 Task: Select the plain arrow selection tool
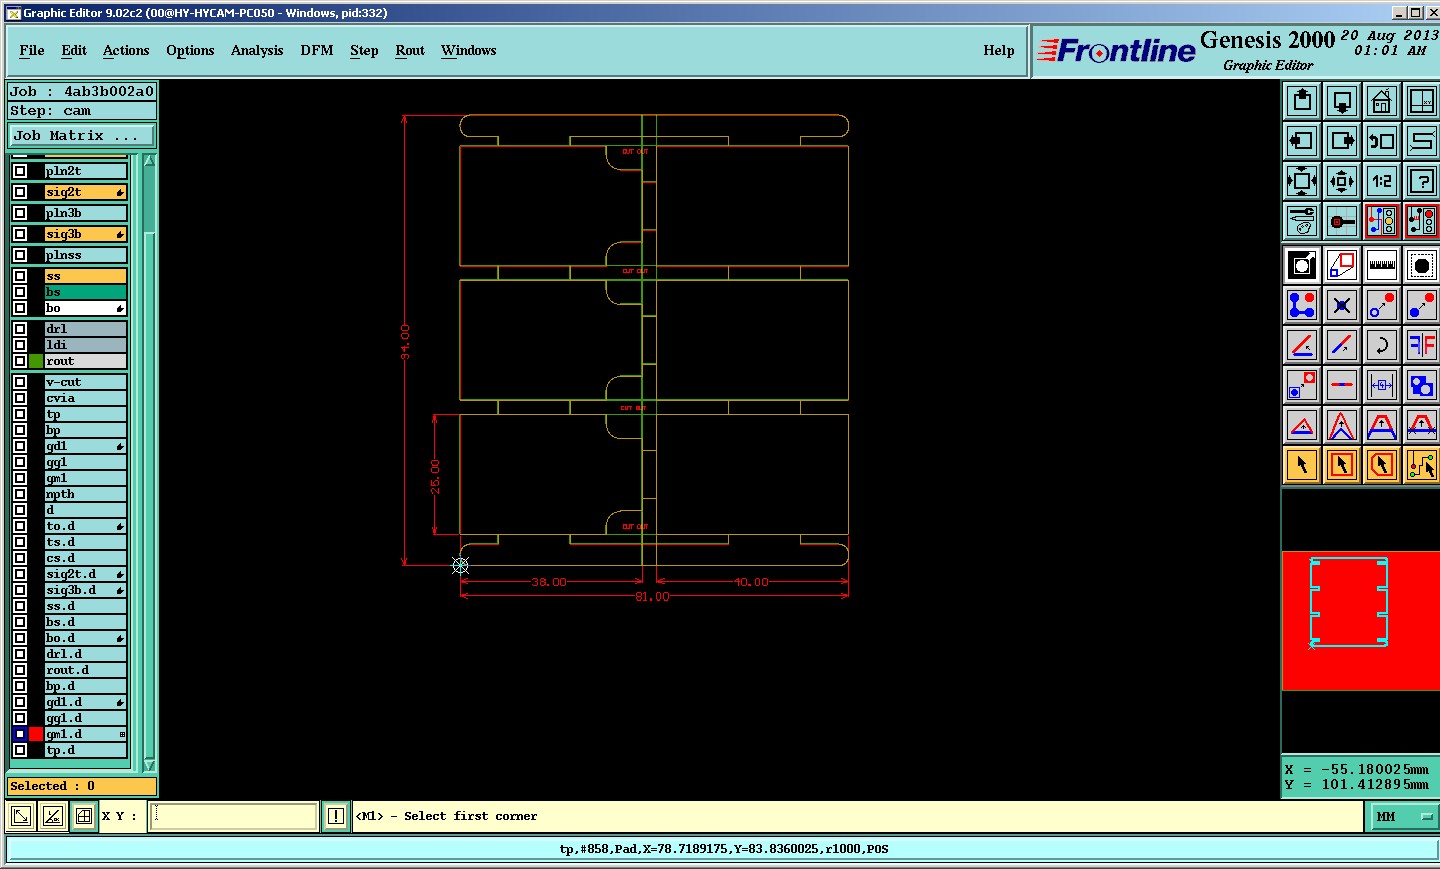[x=1302, y=465]
